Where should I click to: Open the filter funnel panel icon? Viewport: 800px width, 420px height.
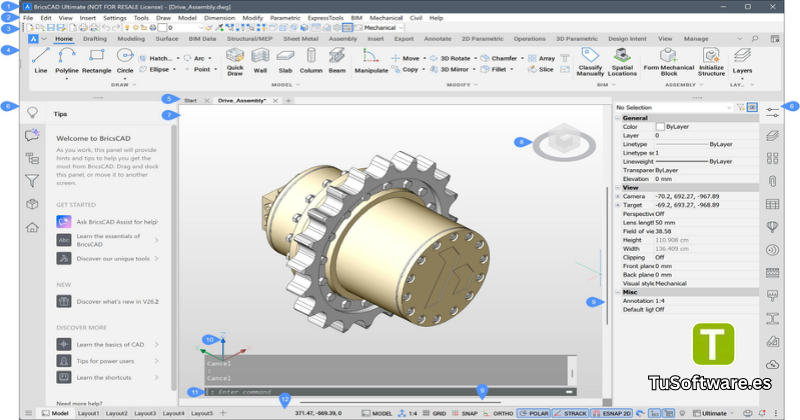[32, 181]
